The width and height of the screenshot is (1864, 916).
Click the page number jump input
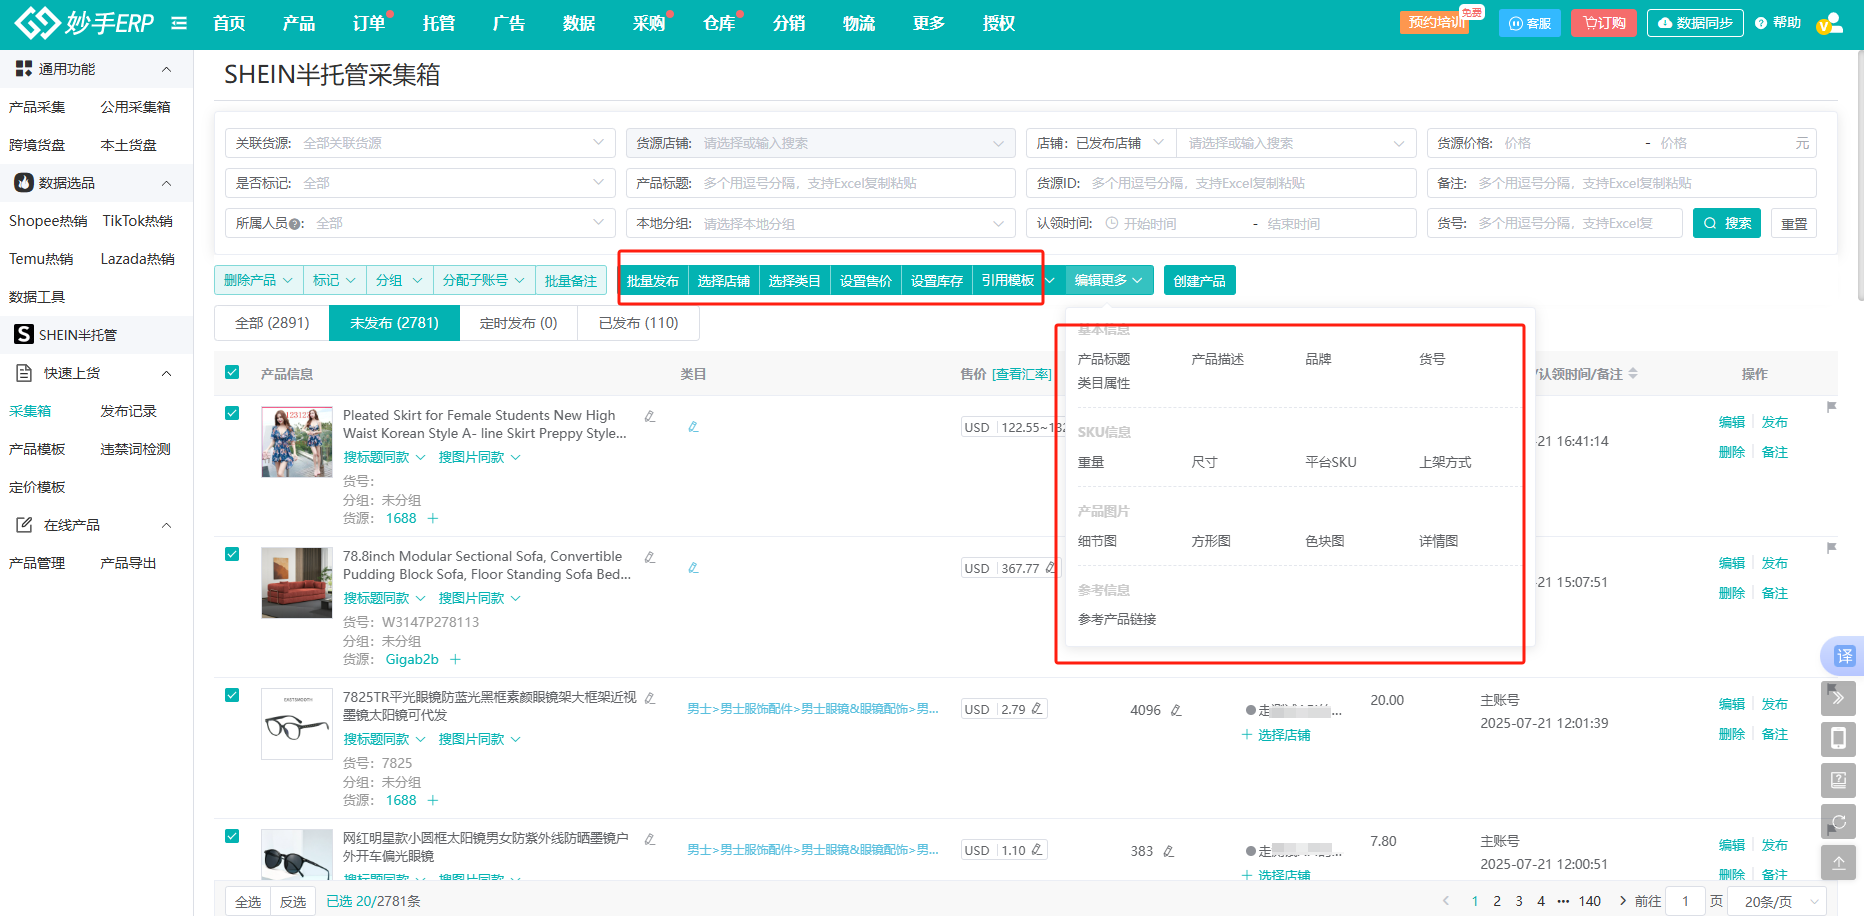click(x=1685, y=901)
